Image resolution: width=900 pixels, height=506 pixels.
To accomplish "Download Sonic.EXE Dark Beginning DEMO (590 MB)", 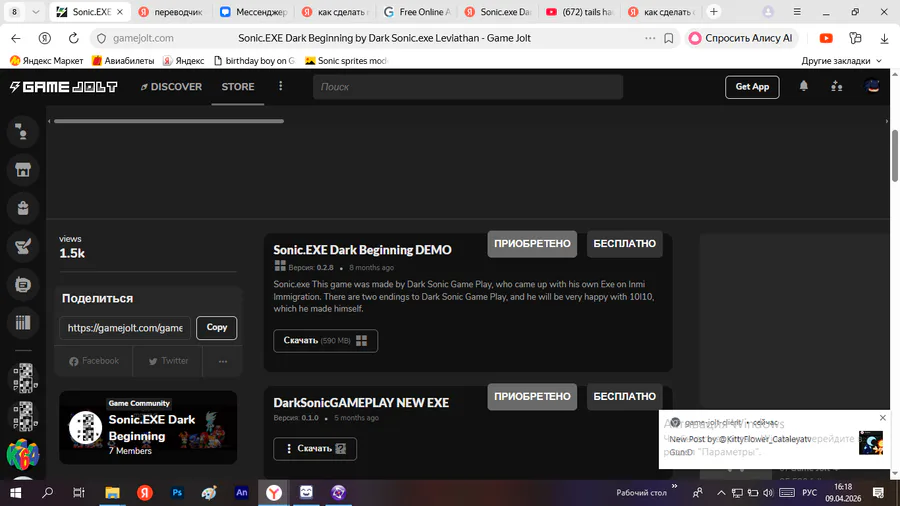I will tap(325, 341).
